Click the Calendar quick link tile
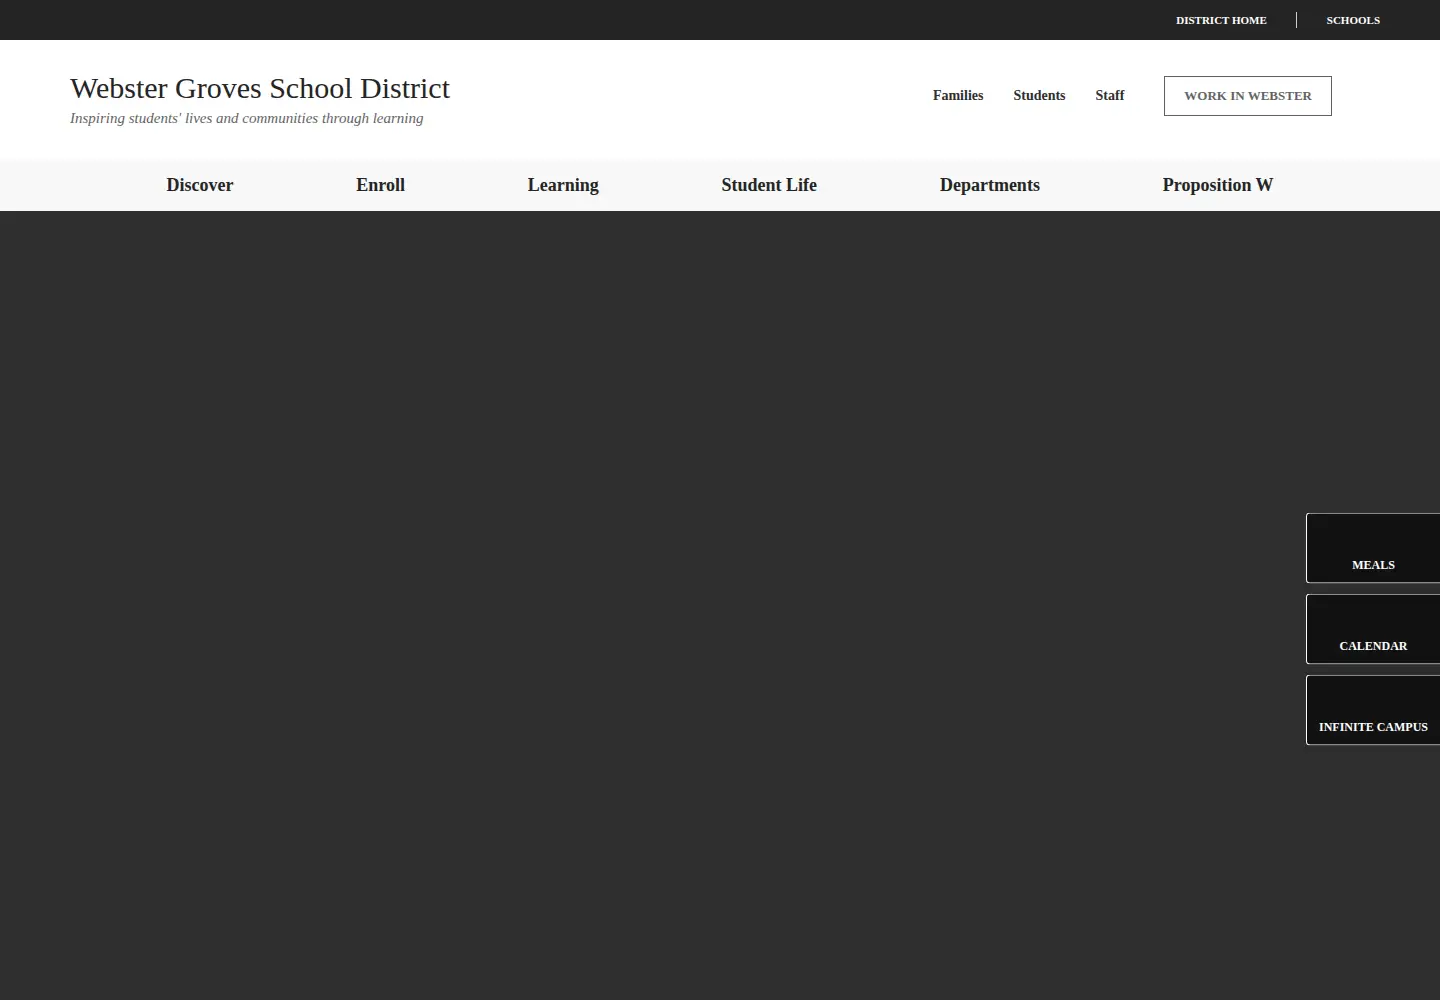The width and height of the screenshot is (1440, 1000). click(x=1373, y=629)
